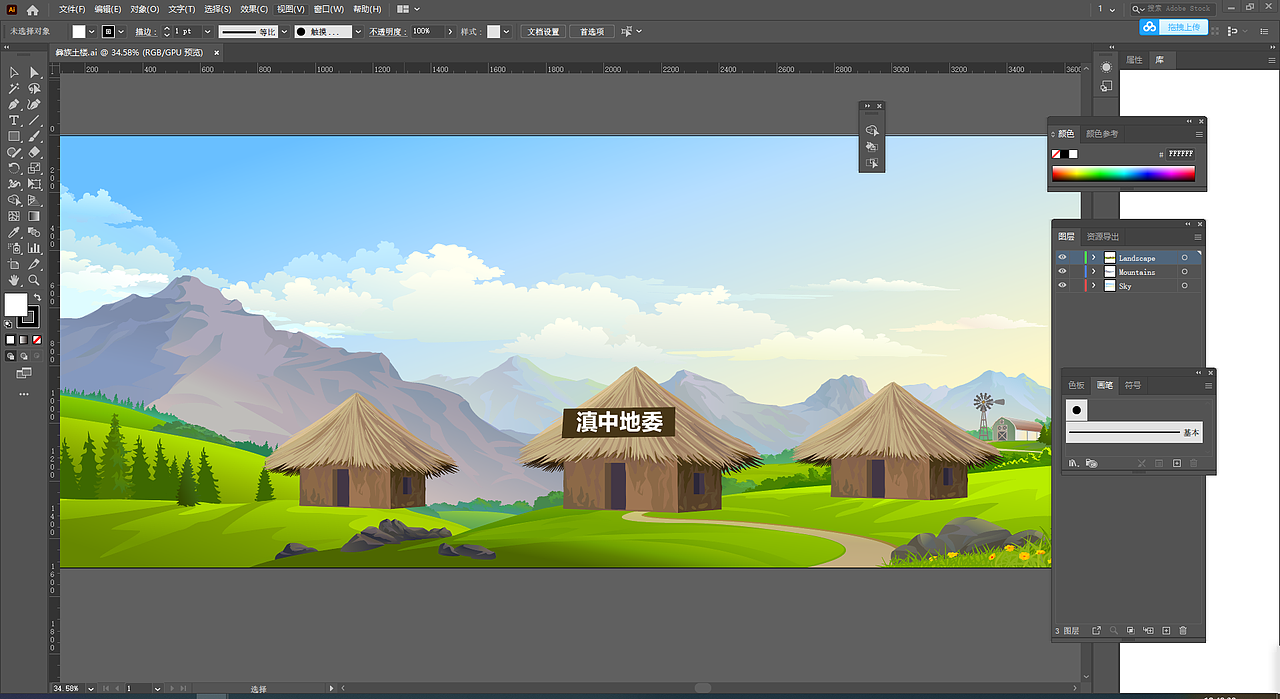The height and width of the screenshot is (699, 1280).
Task: Select the Direct Selection tool
Action: pos(34,72)
